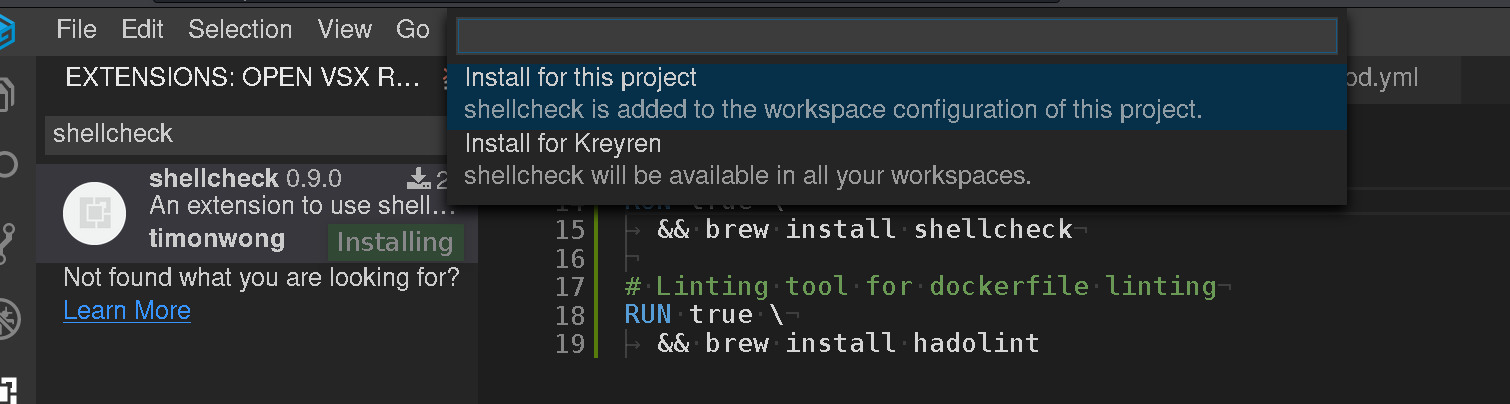
Task: Click the 'Not found what you are looking for?' text
Action: point(262,277)
